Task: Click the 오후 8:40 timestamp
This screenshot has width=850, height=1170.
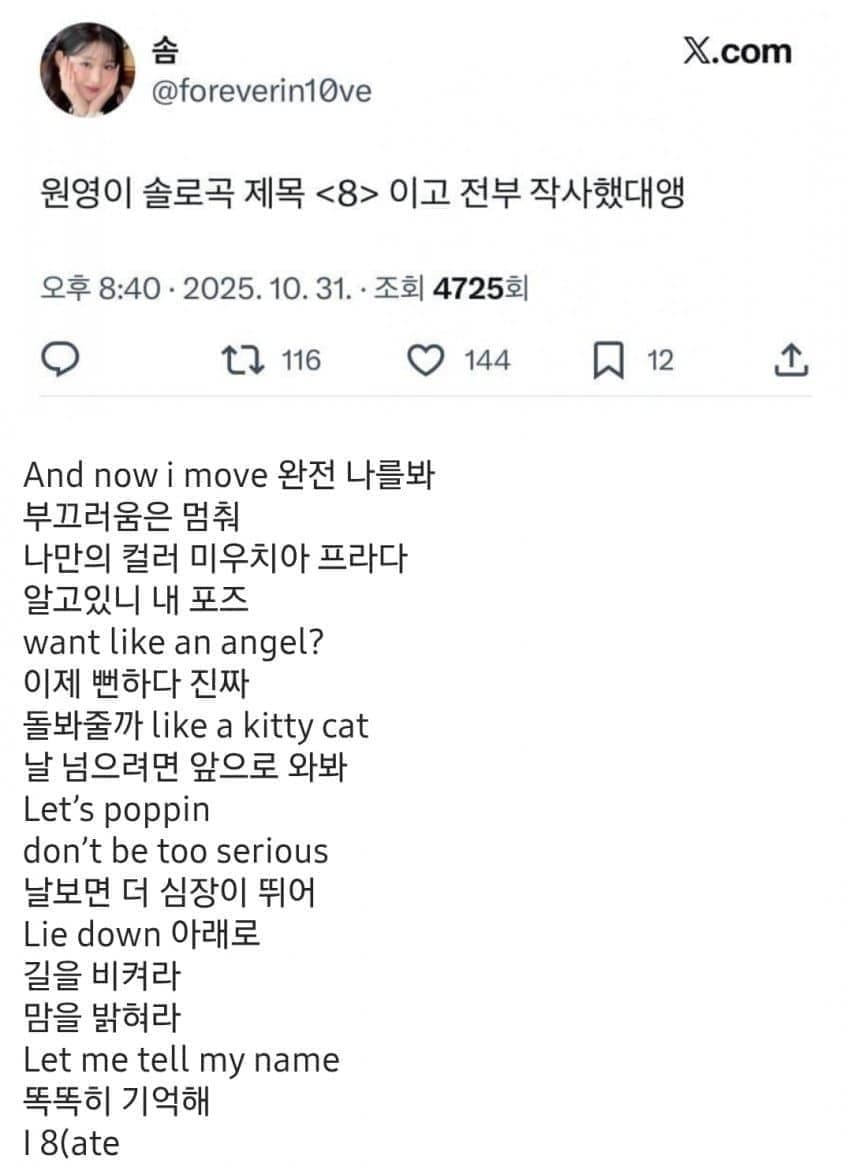Action: pyautogui.click(x=100, y=288)
